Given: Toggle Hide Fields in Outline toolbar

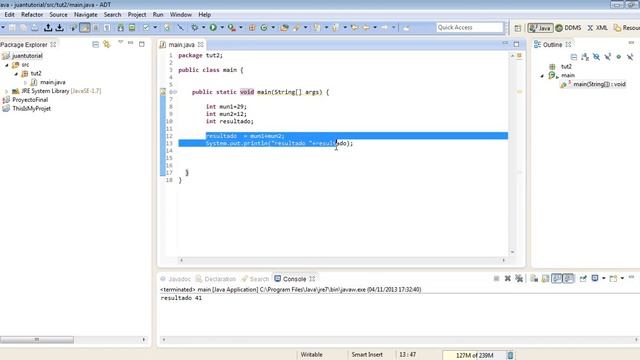Looking at the screenshot, I should click(x=596, y=57).
